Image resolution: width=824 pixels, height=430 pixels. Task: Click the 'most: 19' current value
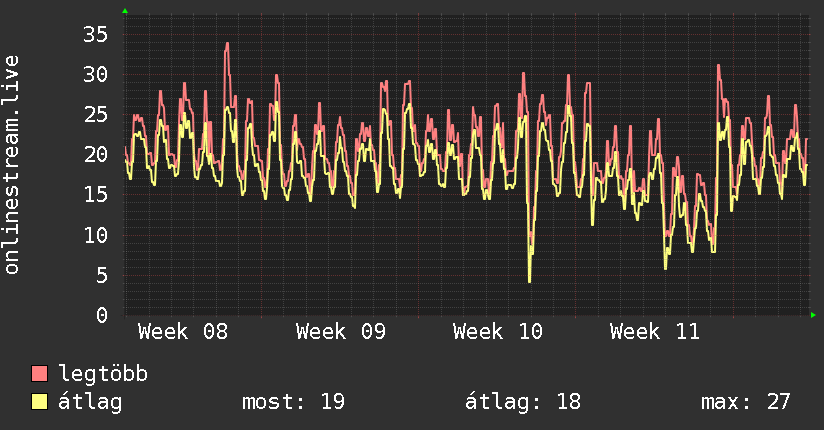(293, 402)
